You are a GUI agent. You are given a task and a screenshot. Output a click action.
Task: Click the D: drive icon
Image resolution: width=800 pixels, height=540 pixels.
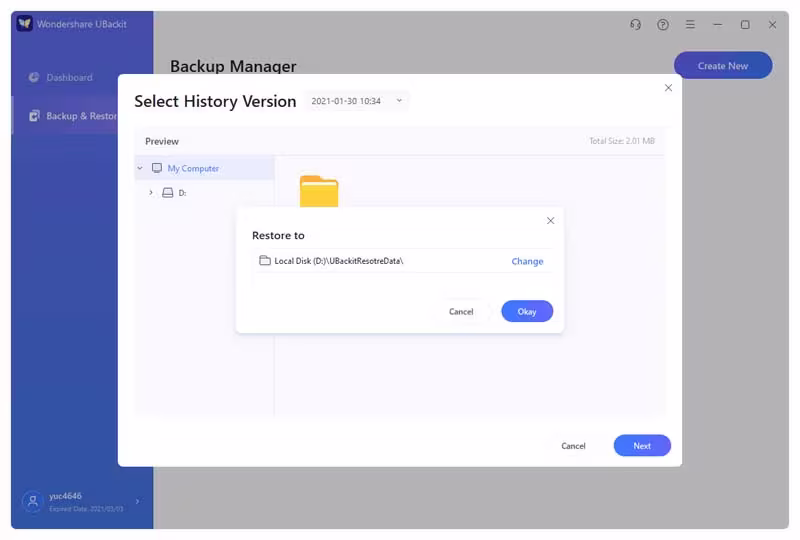point(167,192)
